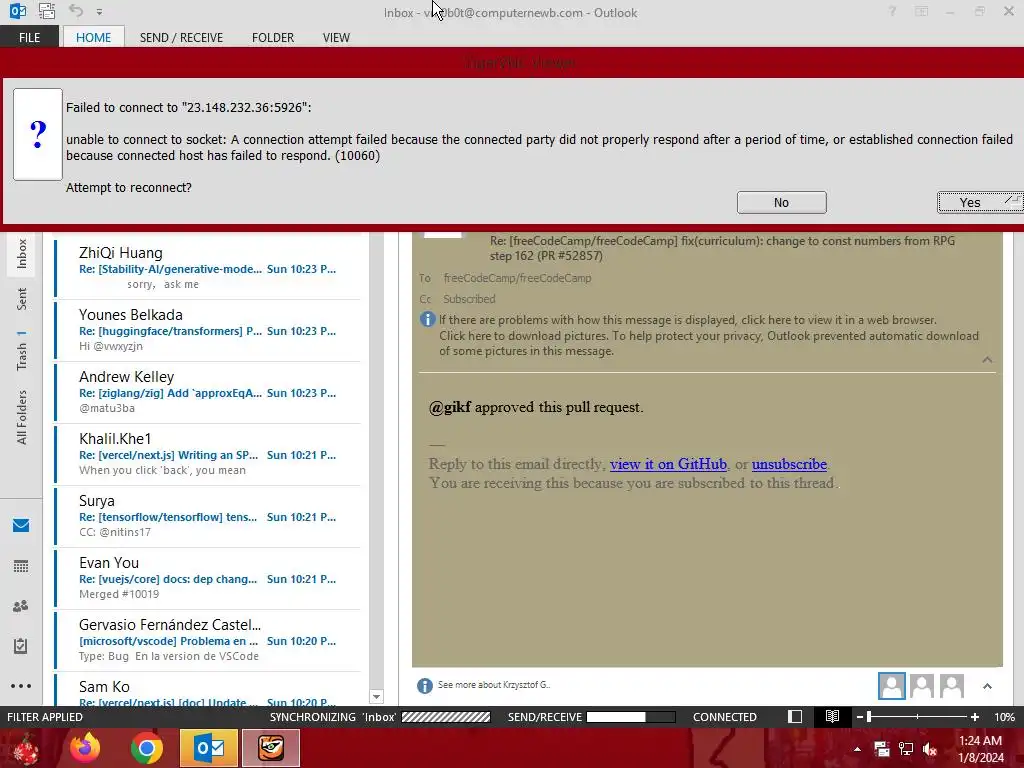Switch to the SEND / RECEIVE tab
The height and width of the screenshot is (768, 1024).
[x=181, y=37]
